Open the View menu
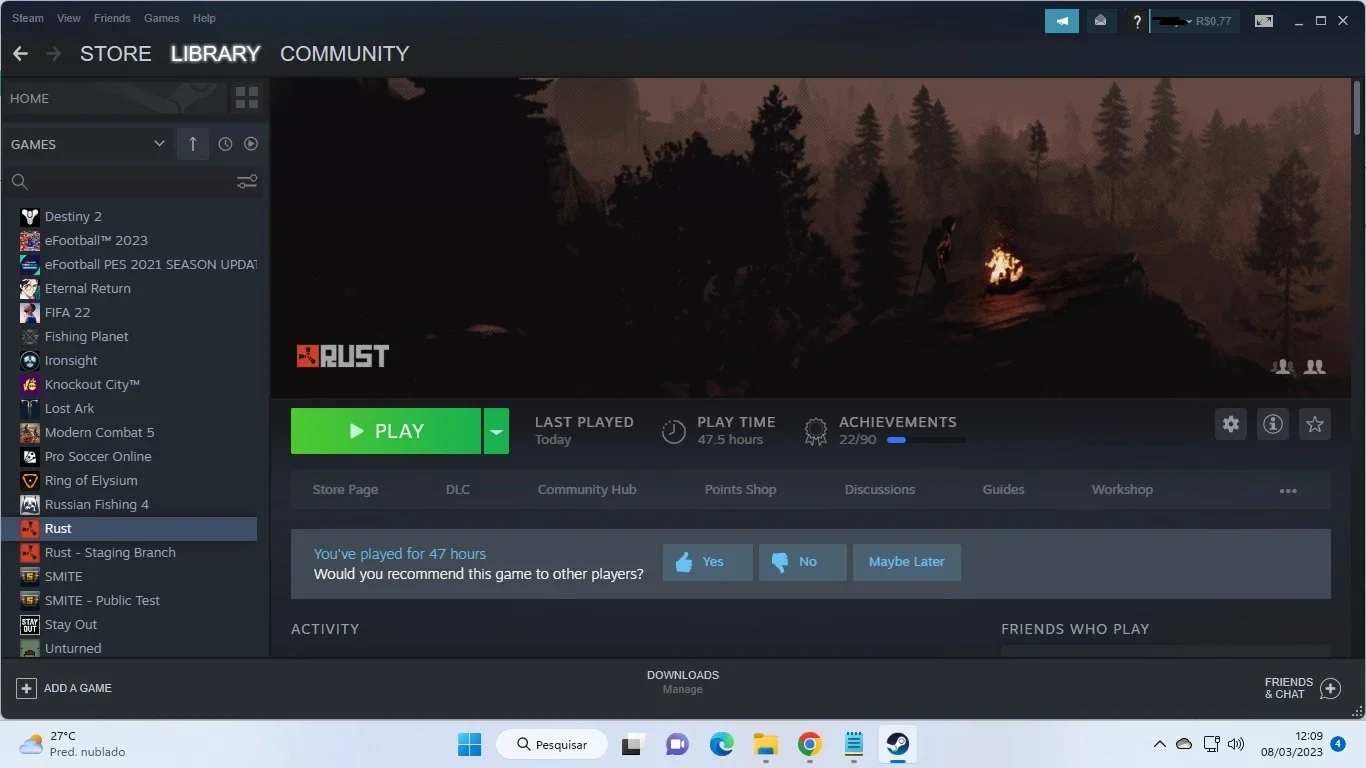 (x=69, y=18)
